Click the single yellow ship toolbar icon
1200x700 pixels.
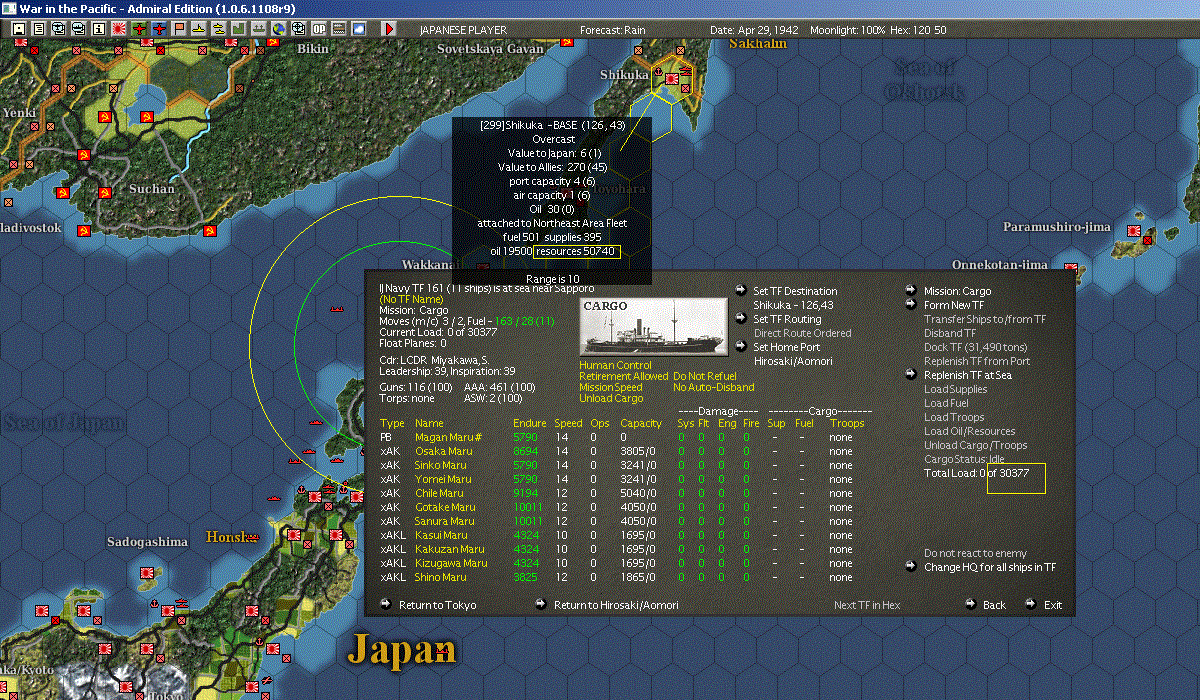(198, 29)
